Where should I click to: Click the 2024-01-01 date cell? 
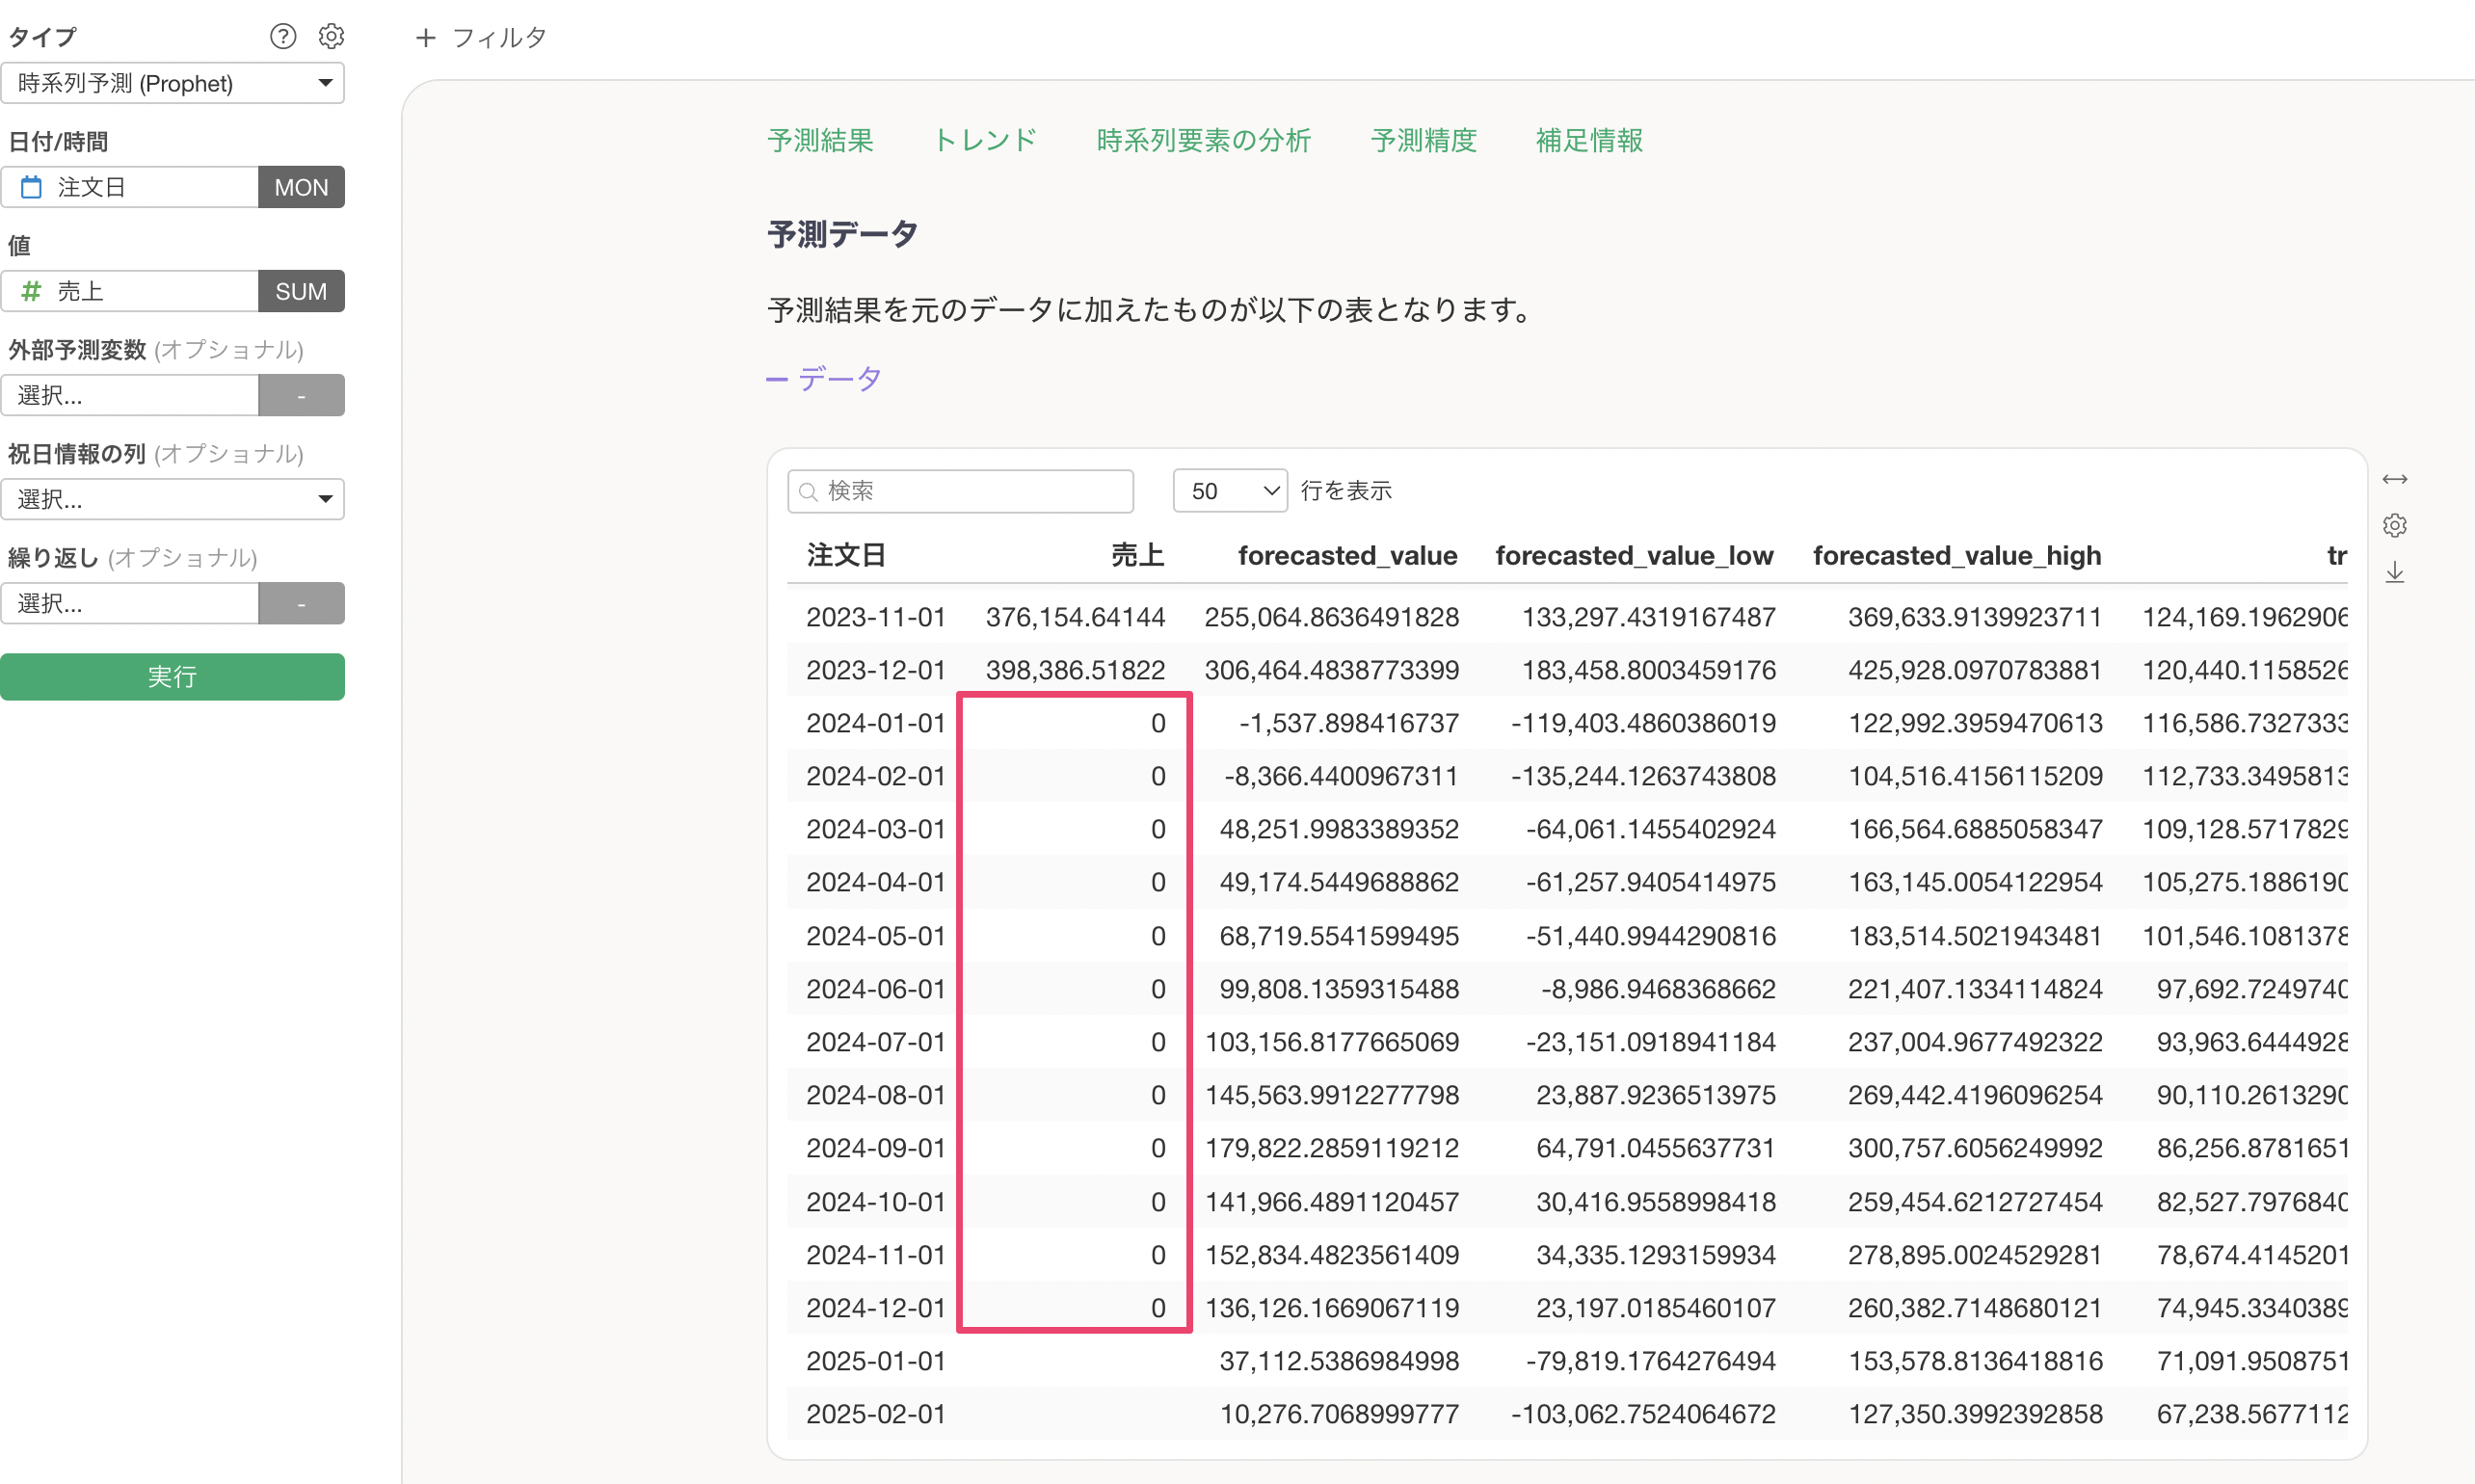click(876, 723)
